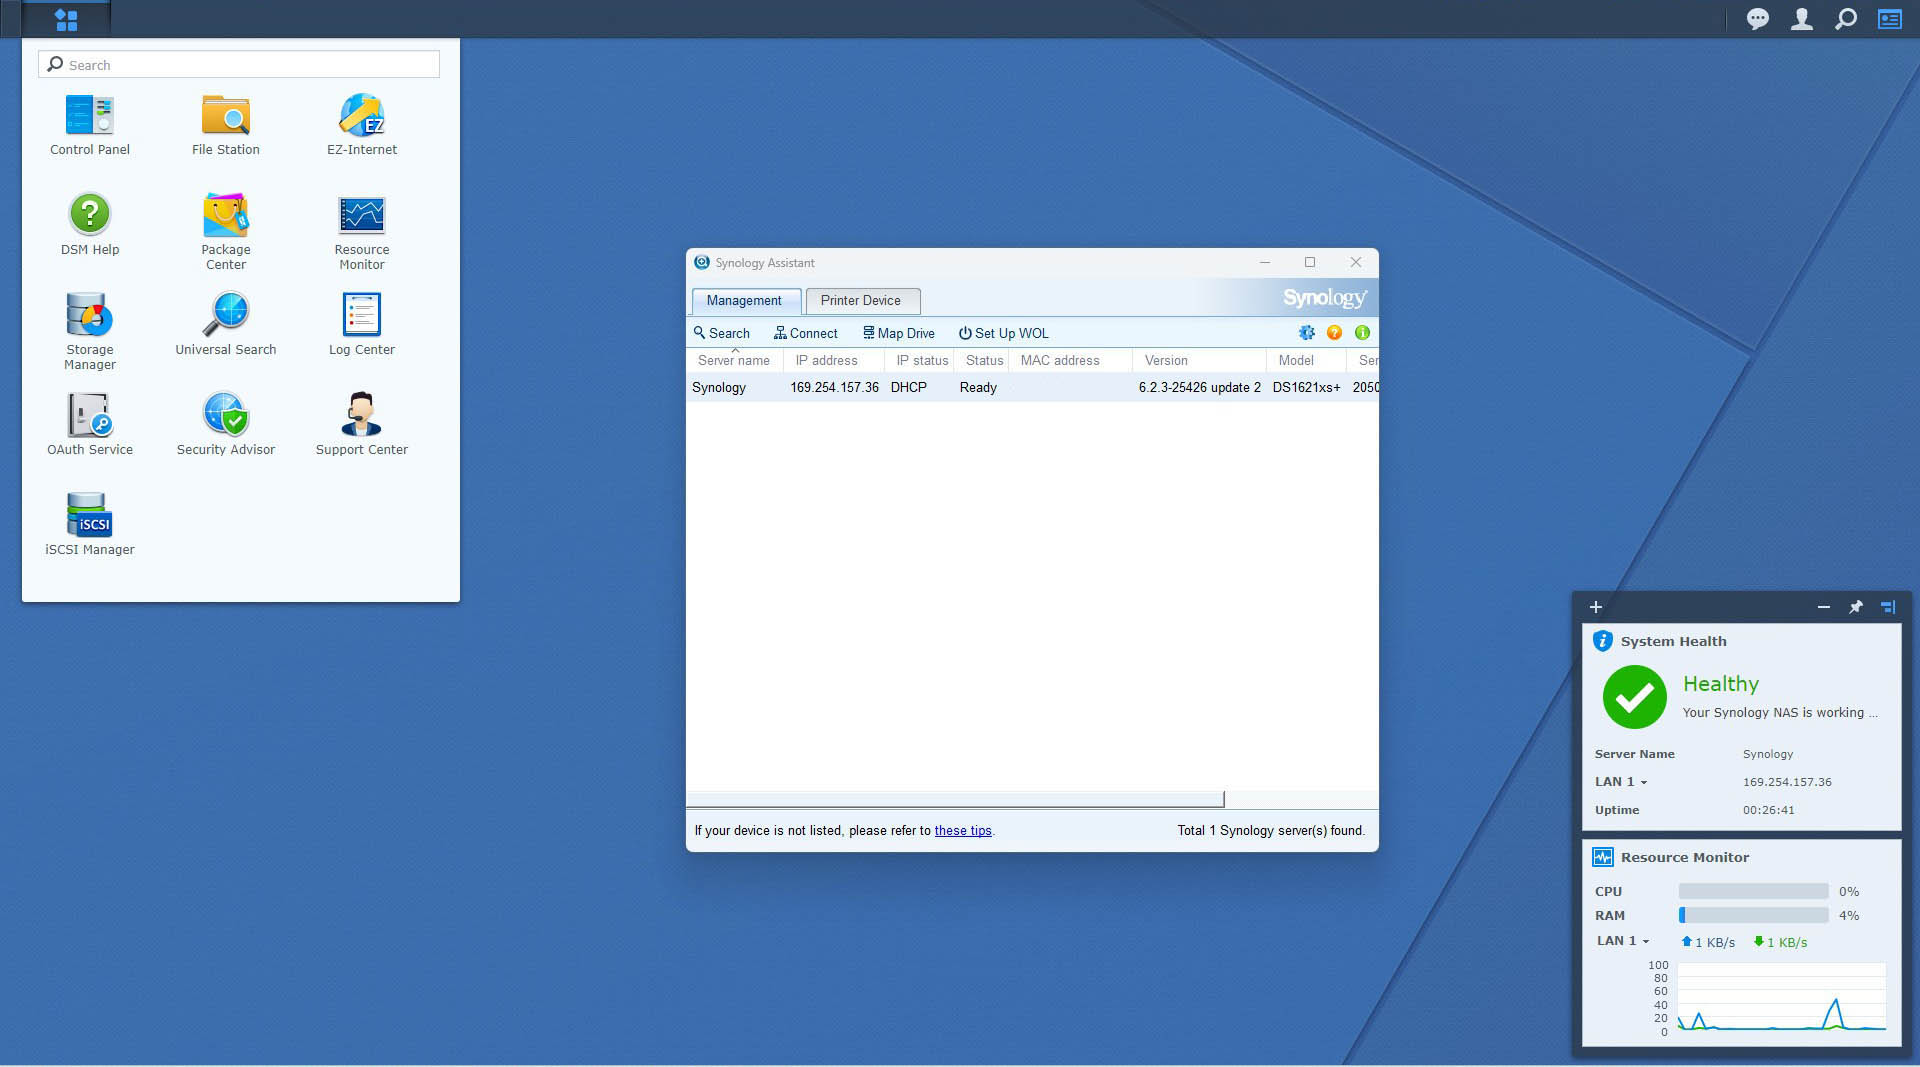Click version cell 6.2.3-25426 update 2
This screenshot has height=1067, width=1920.
[1199, 387]
